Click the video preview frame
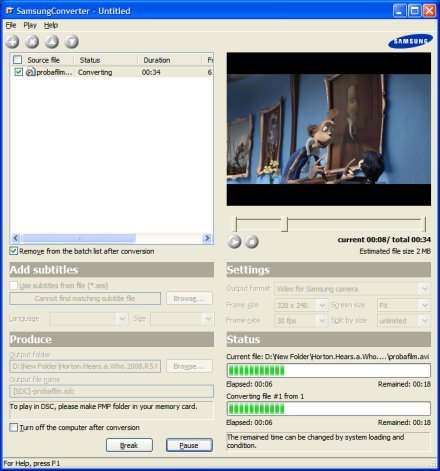440x471 pixels. pos(329,129)
